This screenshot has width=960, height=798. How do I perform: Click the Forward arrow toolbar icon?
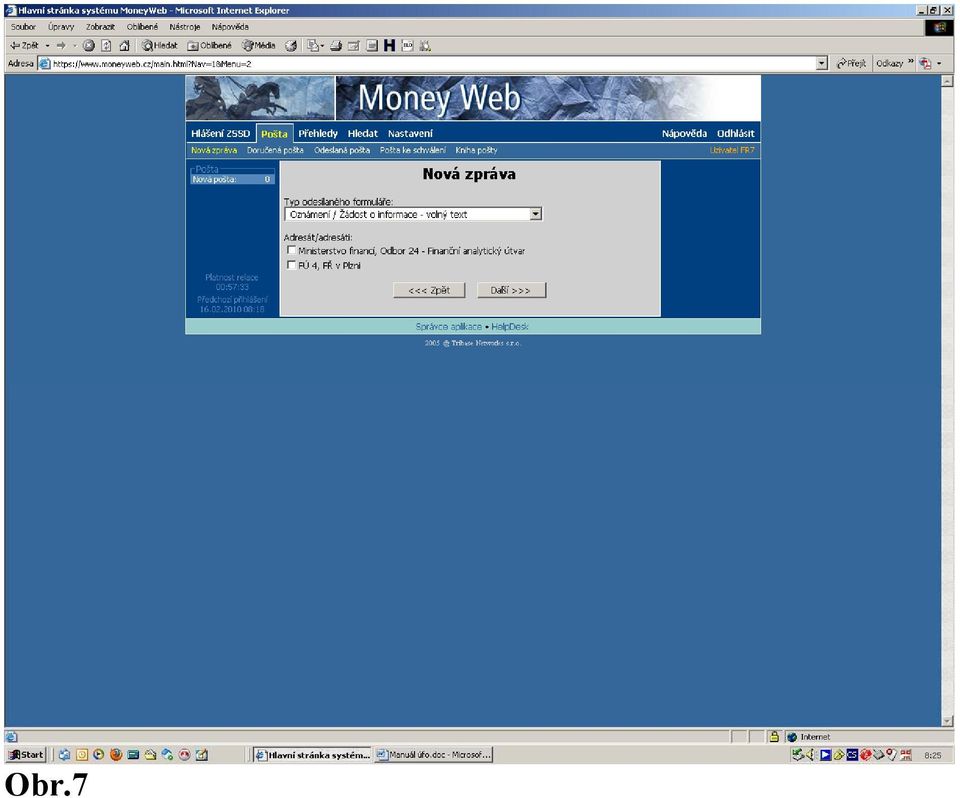click(61, 45)
